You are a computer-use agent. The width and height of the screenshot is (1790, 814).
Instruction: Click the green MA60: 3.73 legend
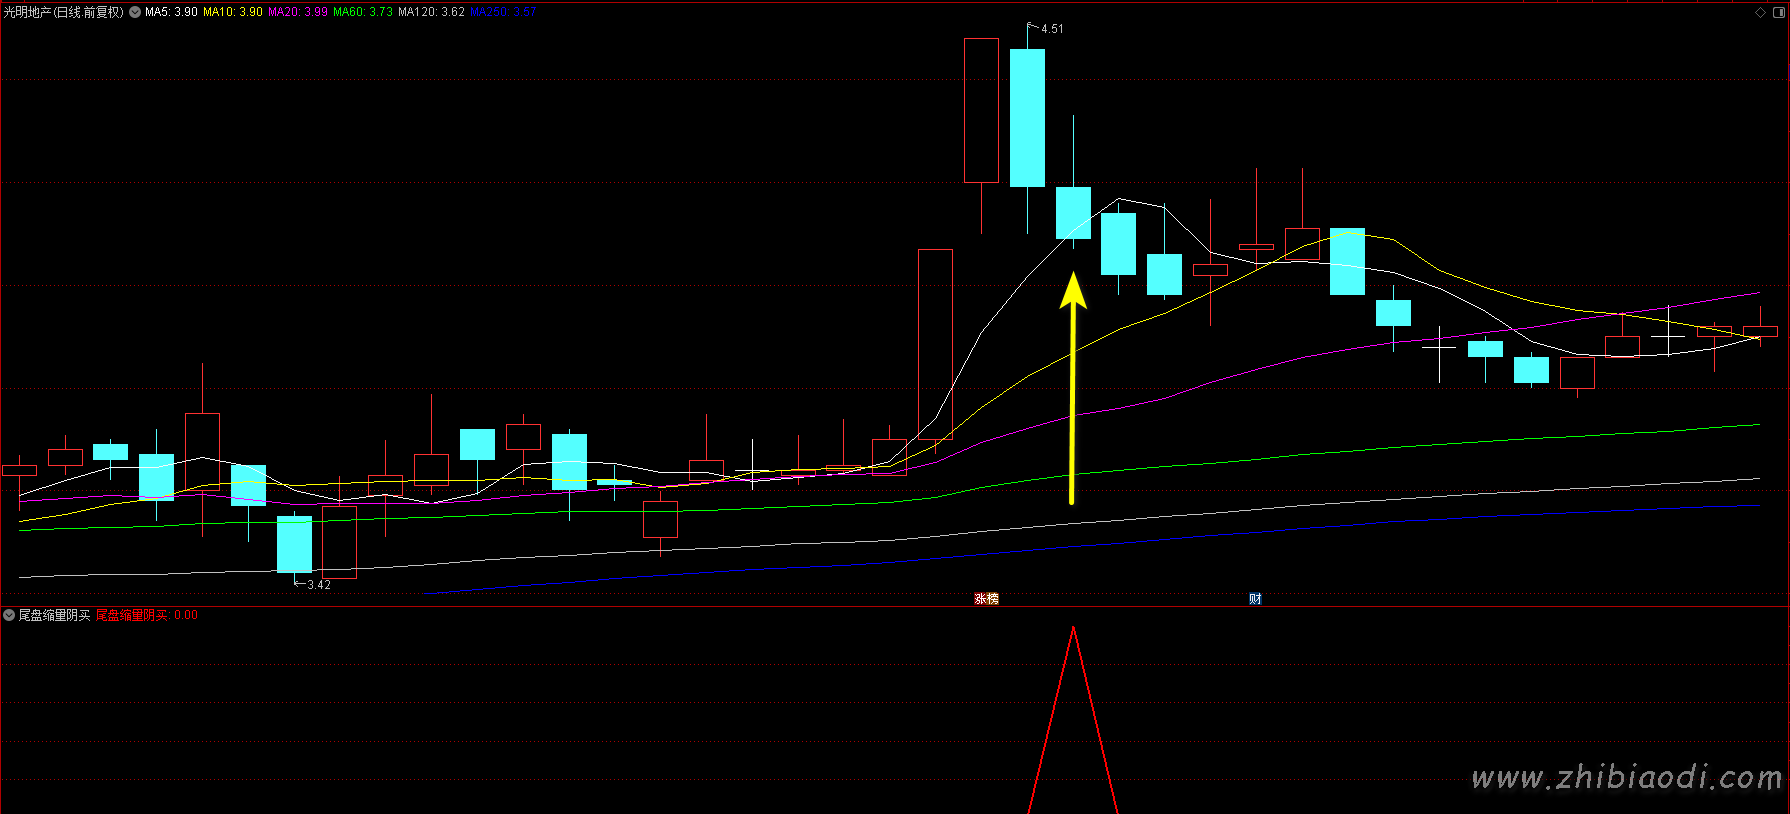(x=362, y=12)
